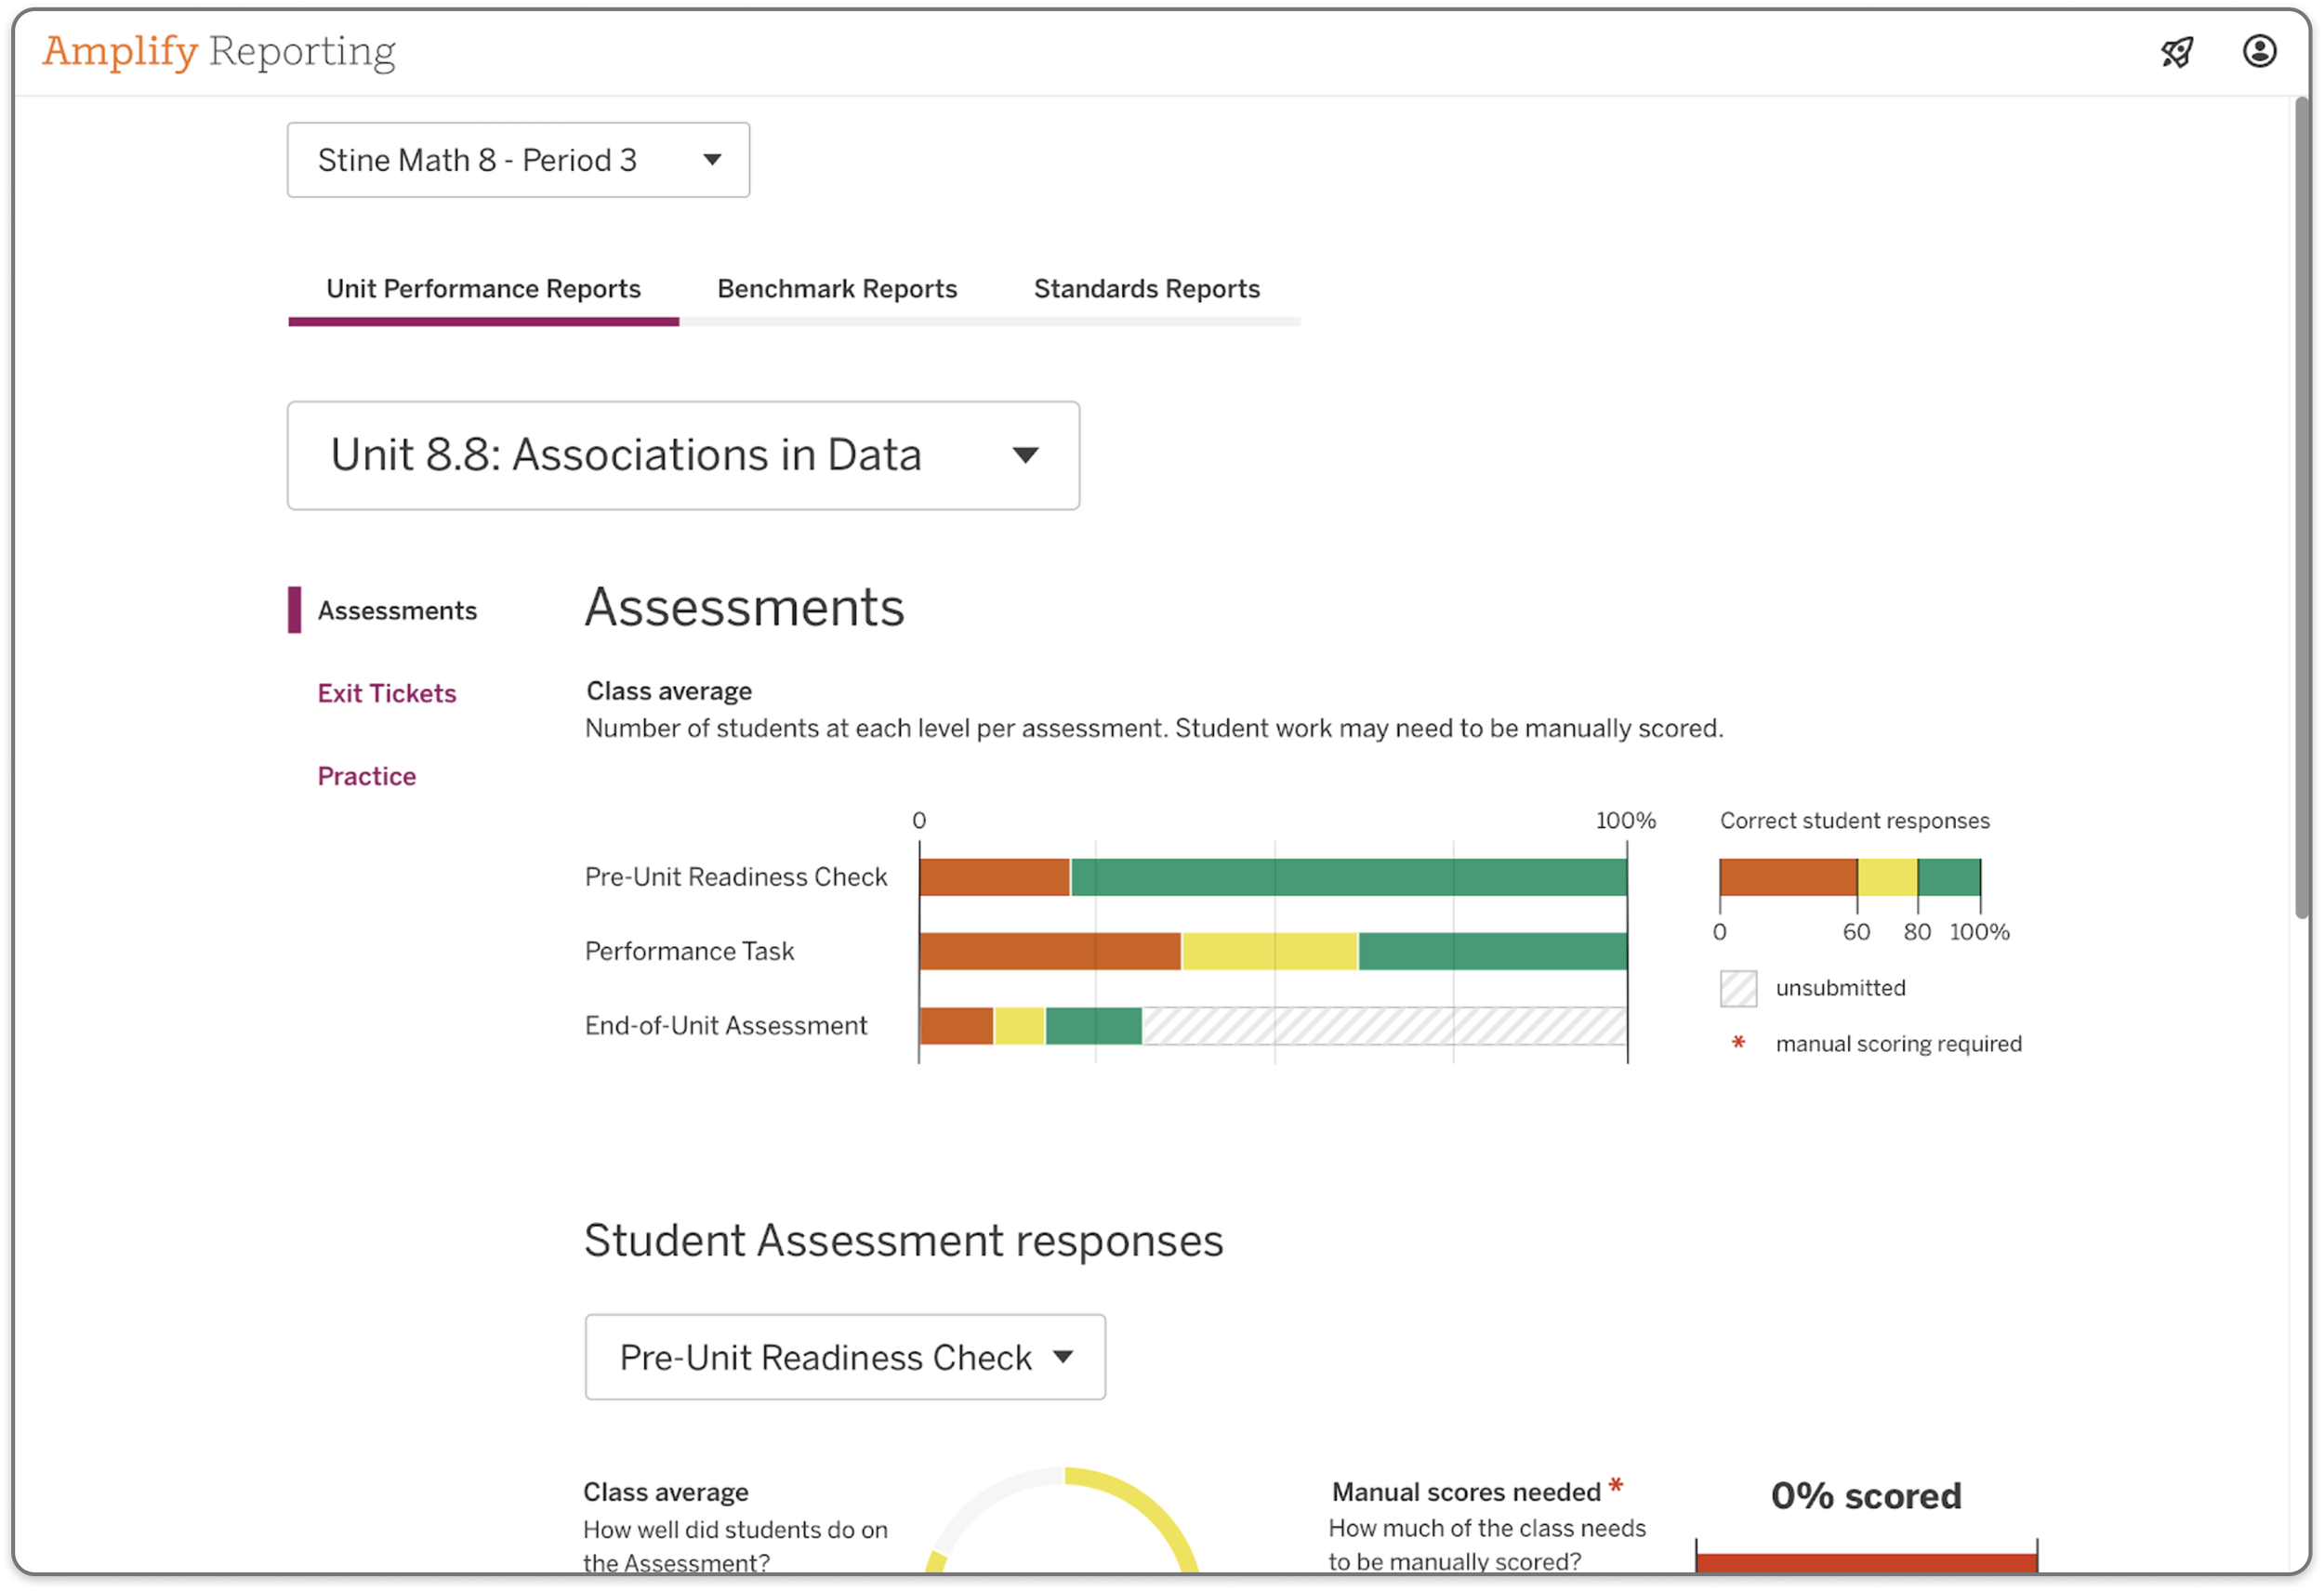
Task: Go to the Practice section
Action: [x=367, y=776]
